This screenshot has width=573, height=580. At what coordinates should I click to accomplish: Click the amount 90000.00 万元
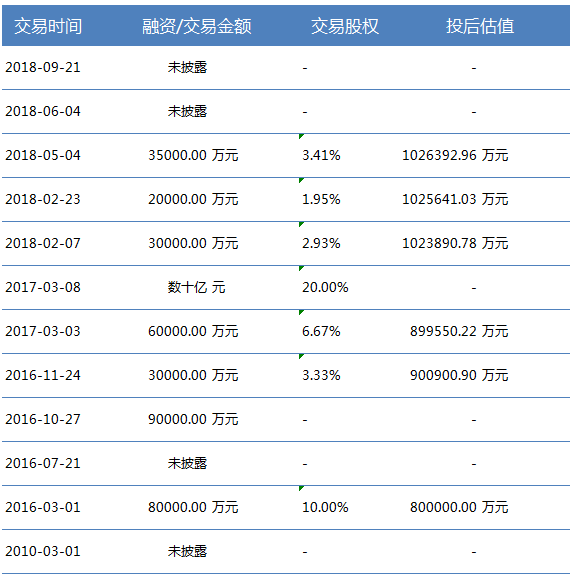click(x=193, y=419)
